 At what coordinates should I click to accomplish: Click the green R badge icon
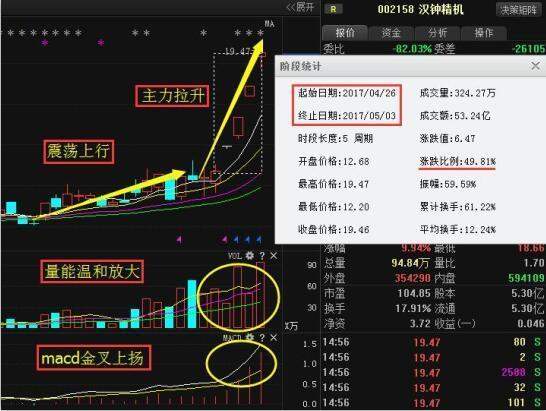333,9
